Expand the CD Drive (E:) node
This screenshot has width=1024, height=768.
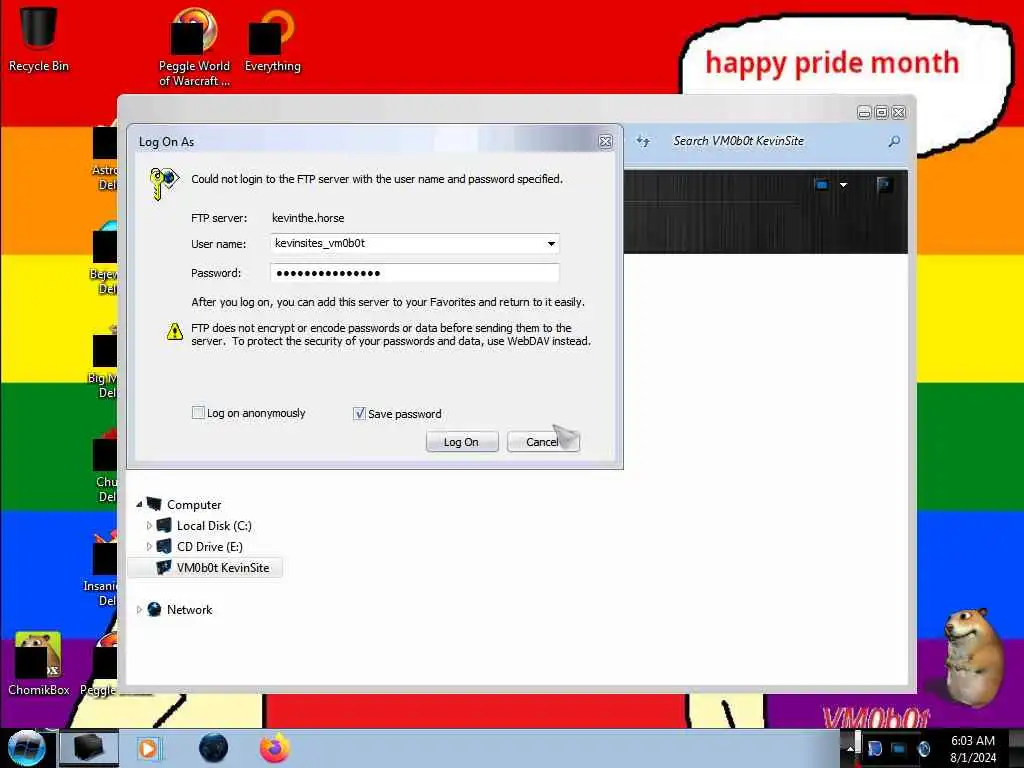click(x=149, y=546)
